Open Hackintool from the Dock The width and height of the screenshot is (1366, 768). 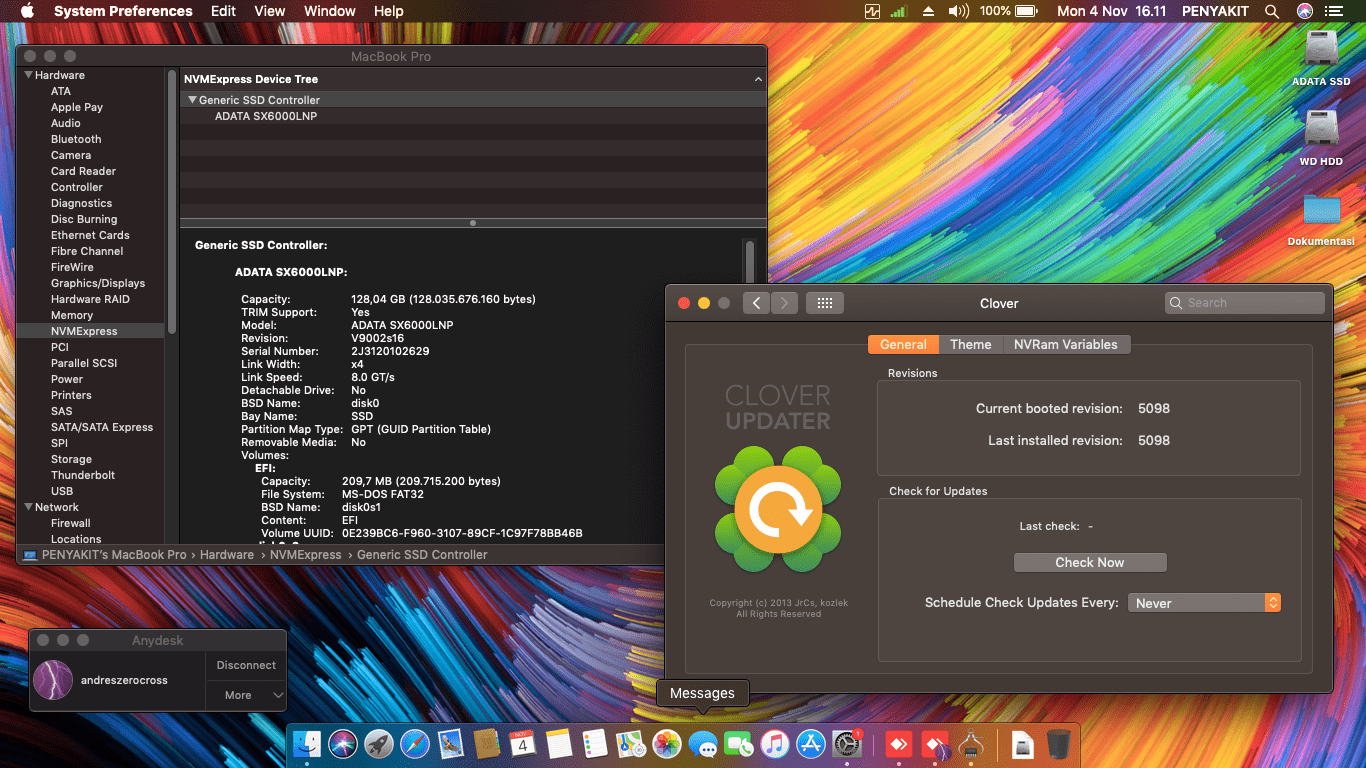(971, 745)
